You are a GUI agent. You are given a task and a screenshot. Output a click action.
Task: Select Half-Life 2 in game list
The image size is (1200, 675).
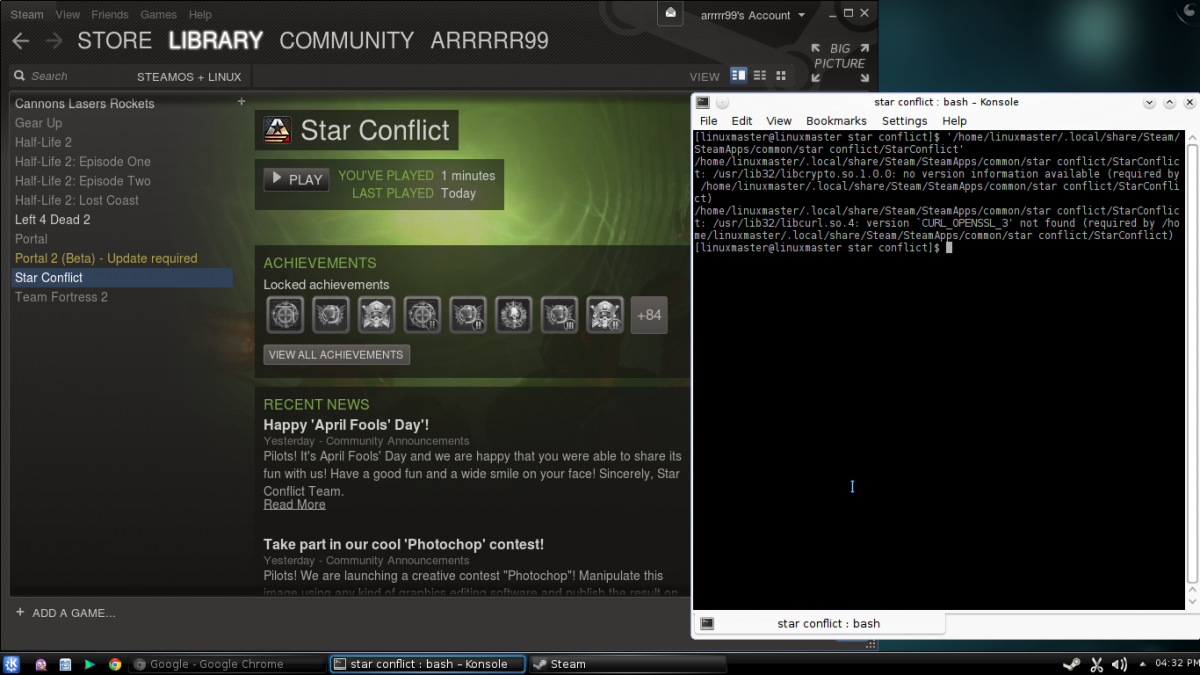(x=43, y=142)
